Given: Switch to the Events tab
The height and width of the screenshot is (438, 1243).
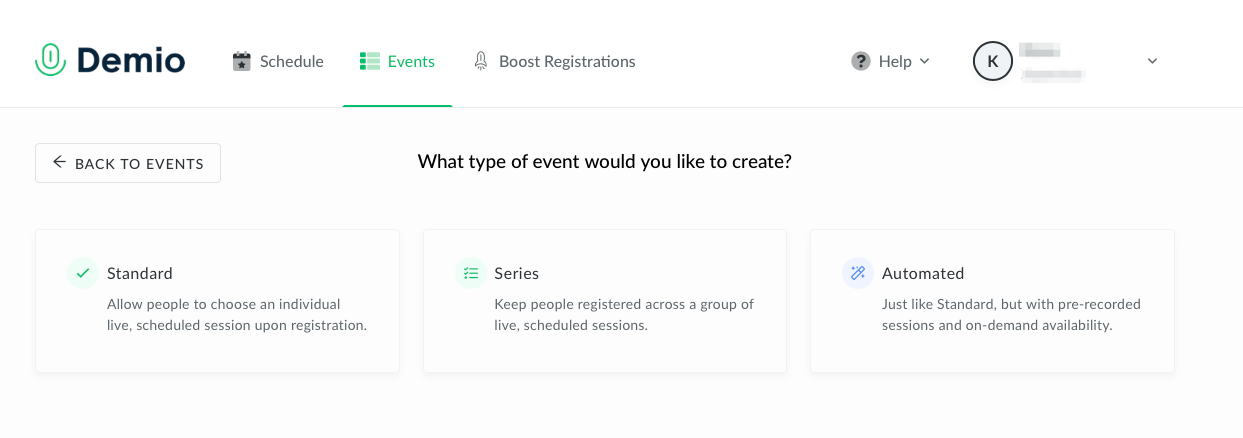Looking at the screenshot, I should pos(411,61).
